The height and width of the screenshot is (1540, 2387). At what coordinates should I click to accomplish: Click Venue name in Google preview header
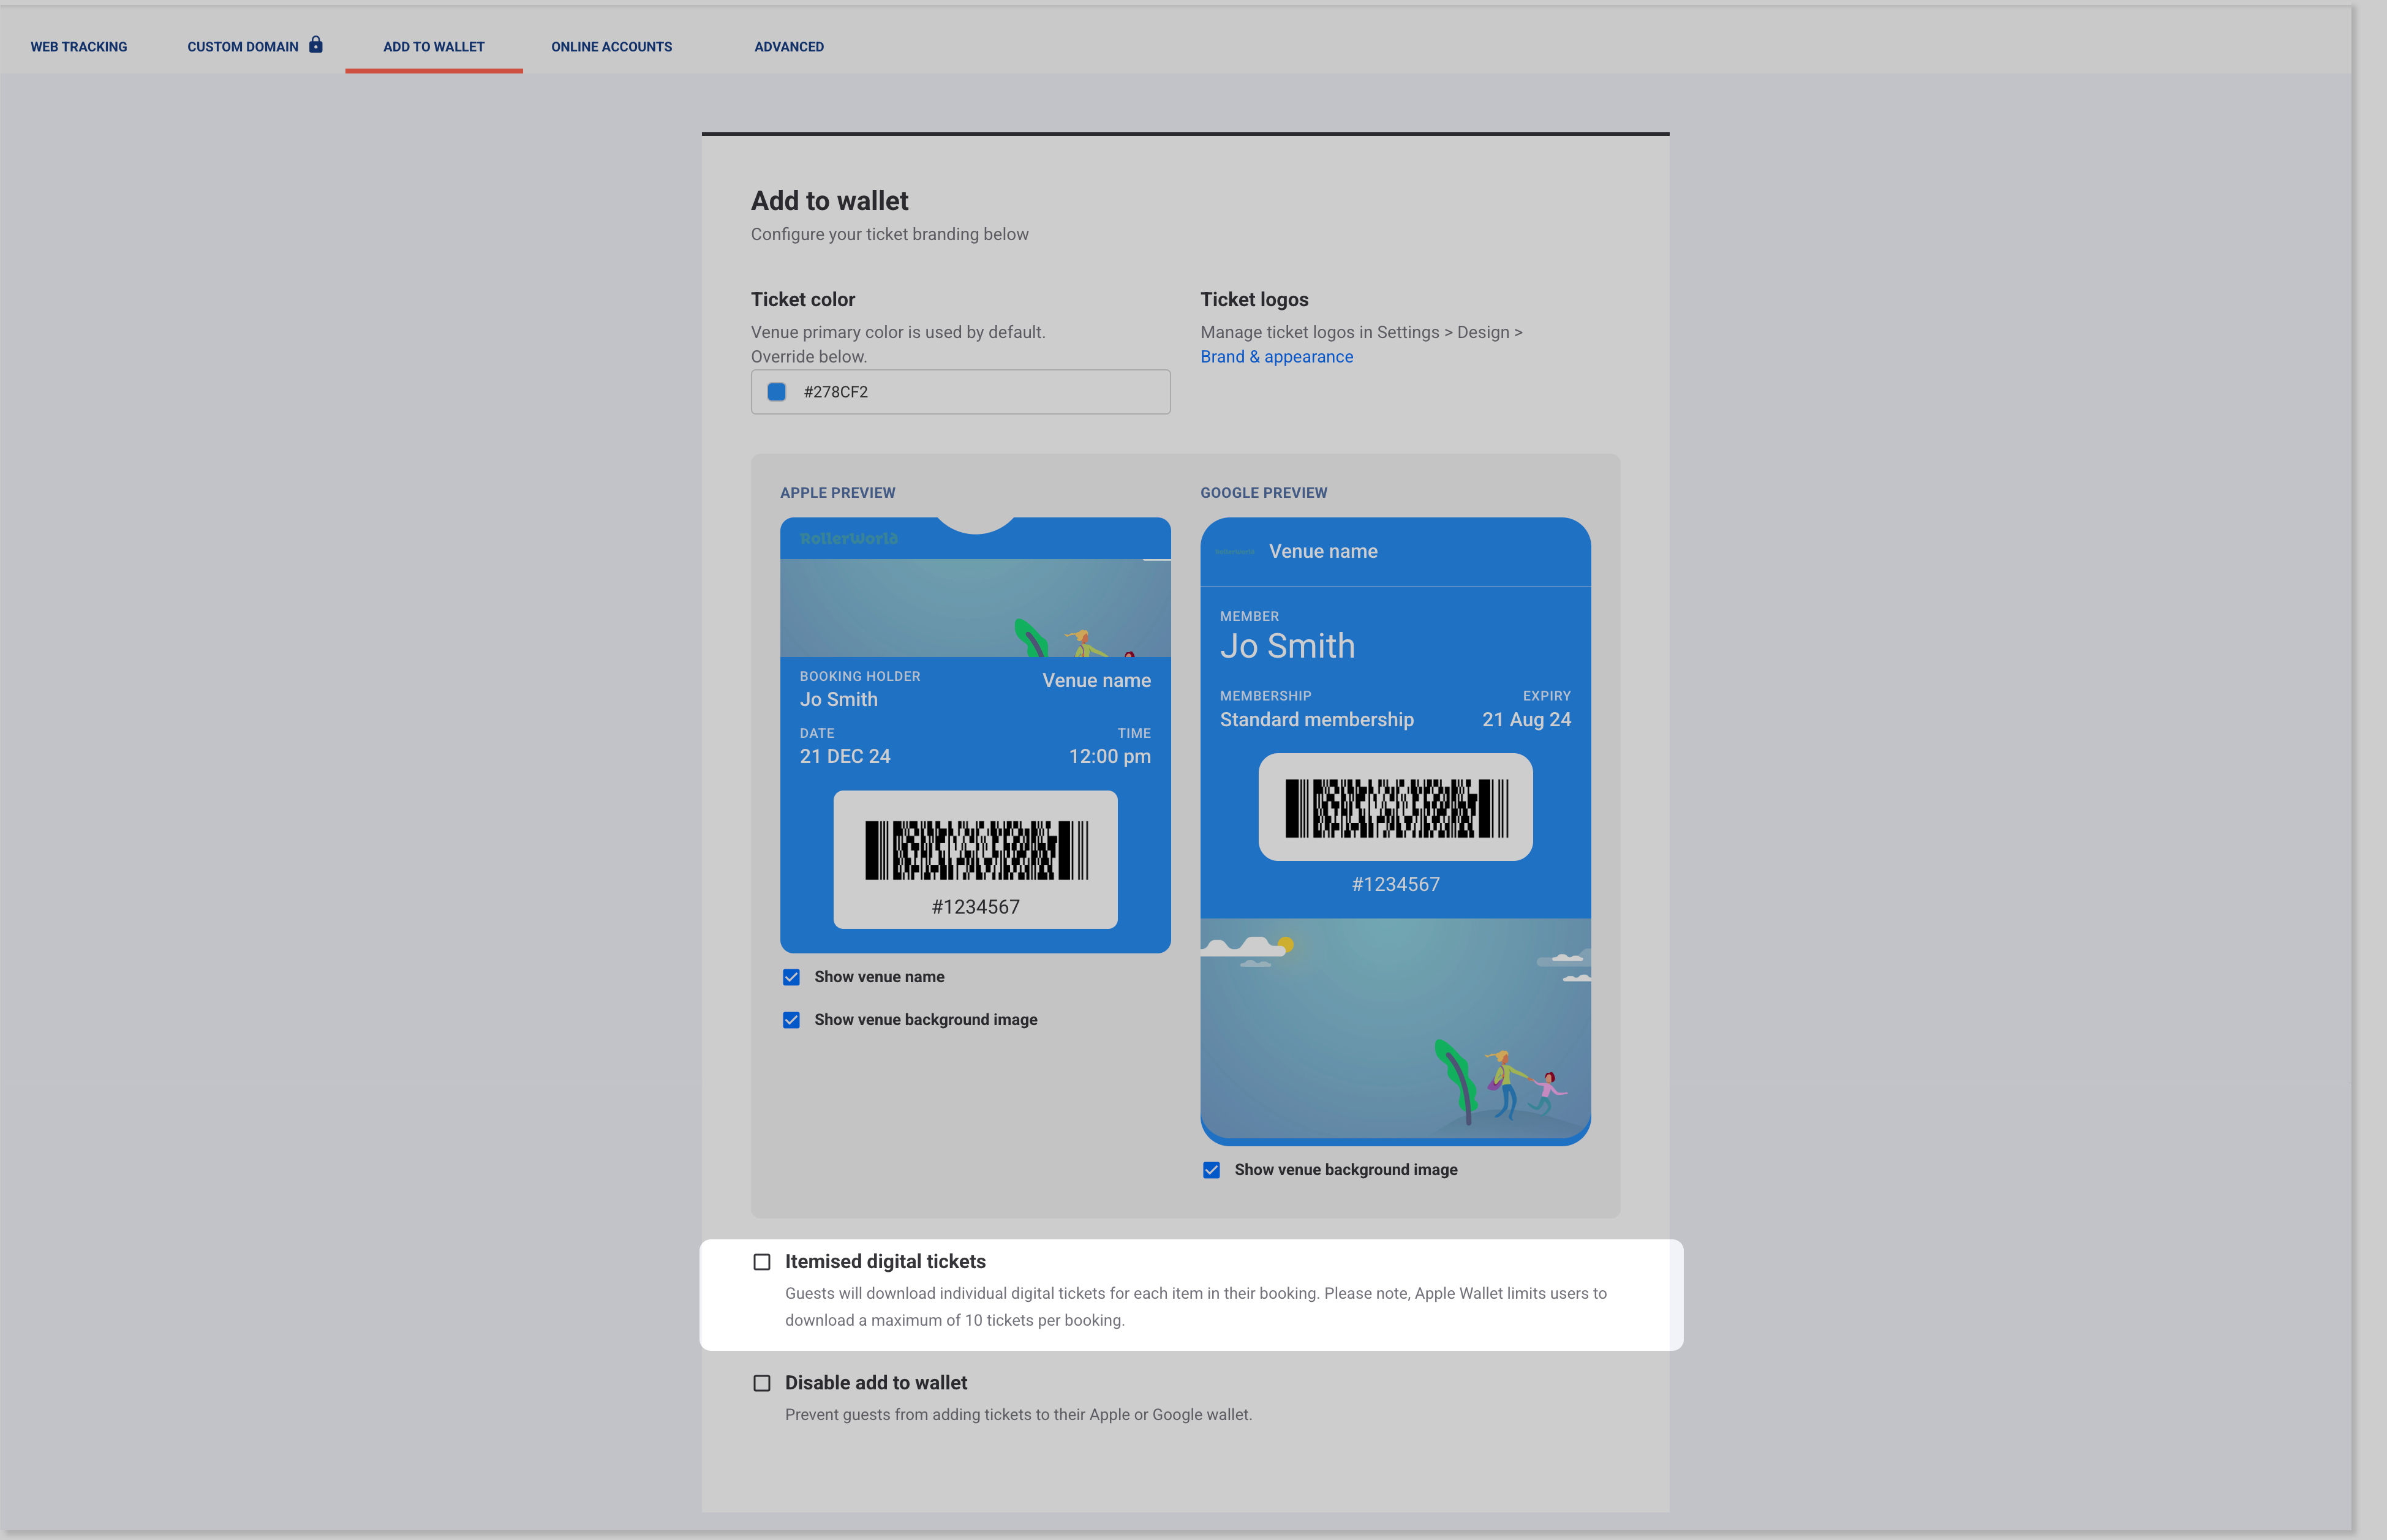coord(1323,551)
